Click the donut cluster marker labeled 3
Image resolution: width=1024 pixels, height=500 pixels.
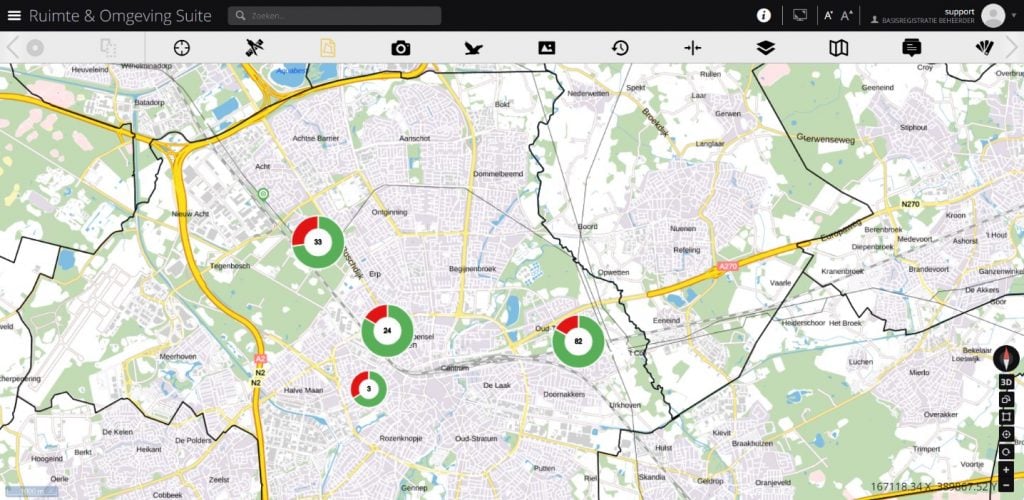pyautogui.click(x=369, y=389)
